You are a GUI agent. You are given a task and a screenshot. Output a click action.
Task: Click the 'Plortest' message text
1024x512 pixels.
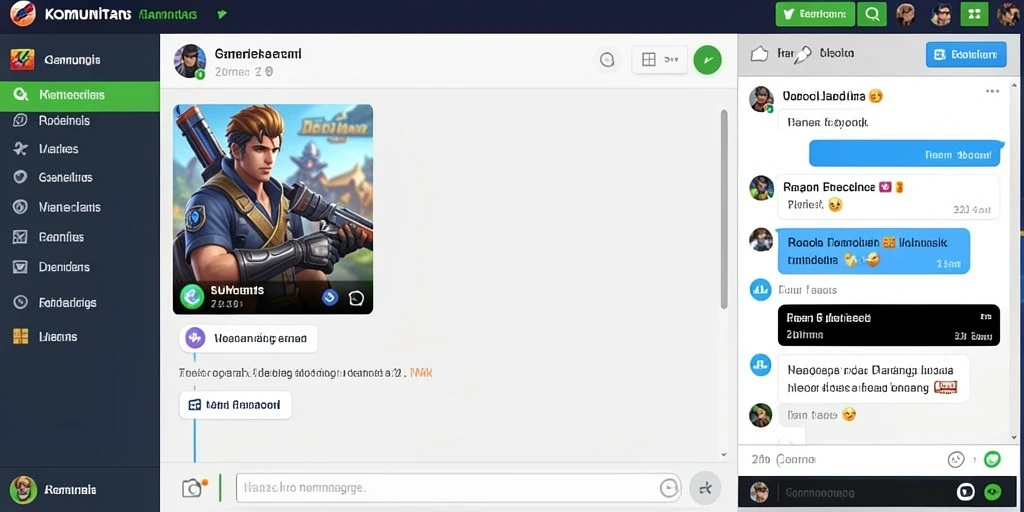point(805,204)
